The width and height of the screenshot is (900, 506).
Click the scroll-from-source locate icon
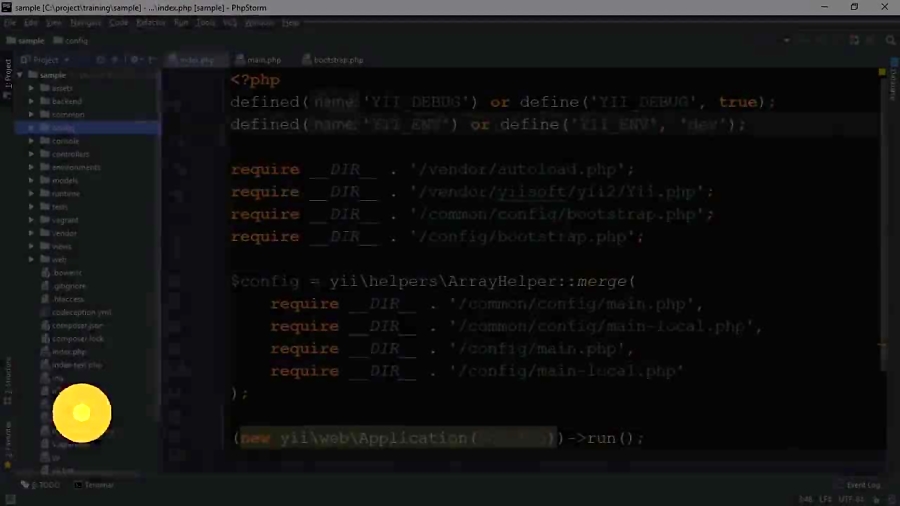pyautogui.click(x=101, y=60)
